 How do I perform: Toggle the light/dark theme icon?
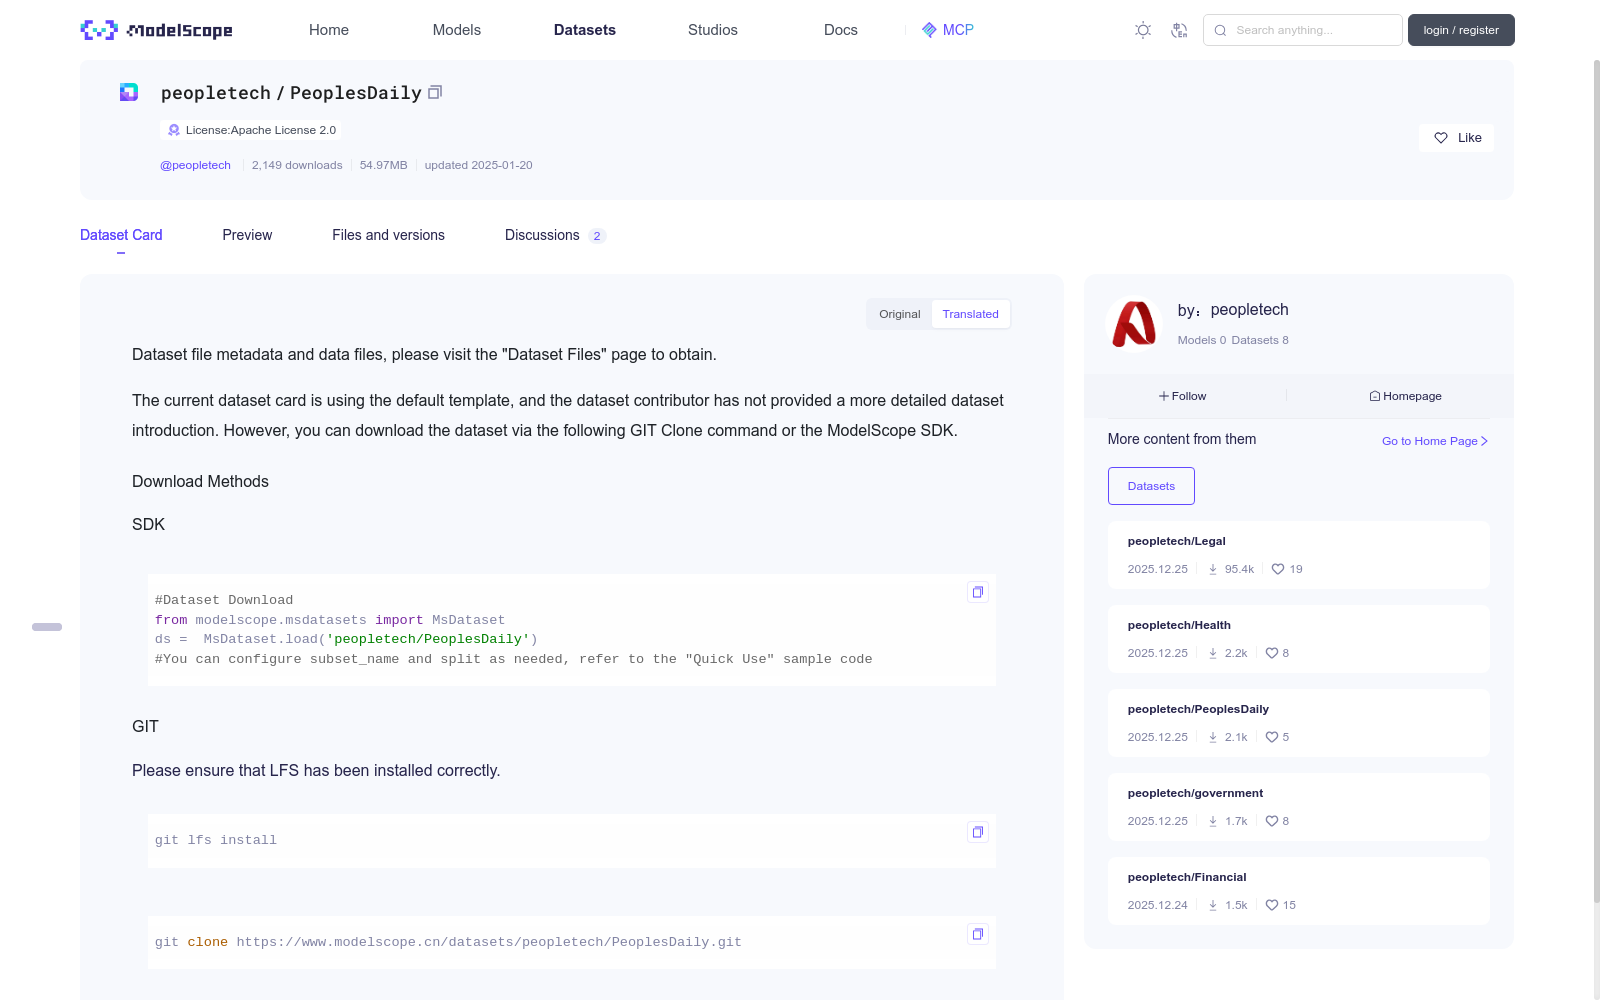(x=1143, y=30)
